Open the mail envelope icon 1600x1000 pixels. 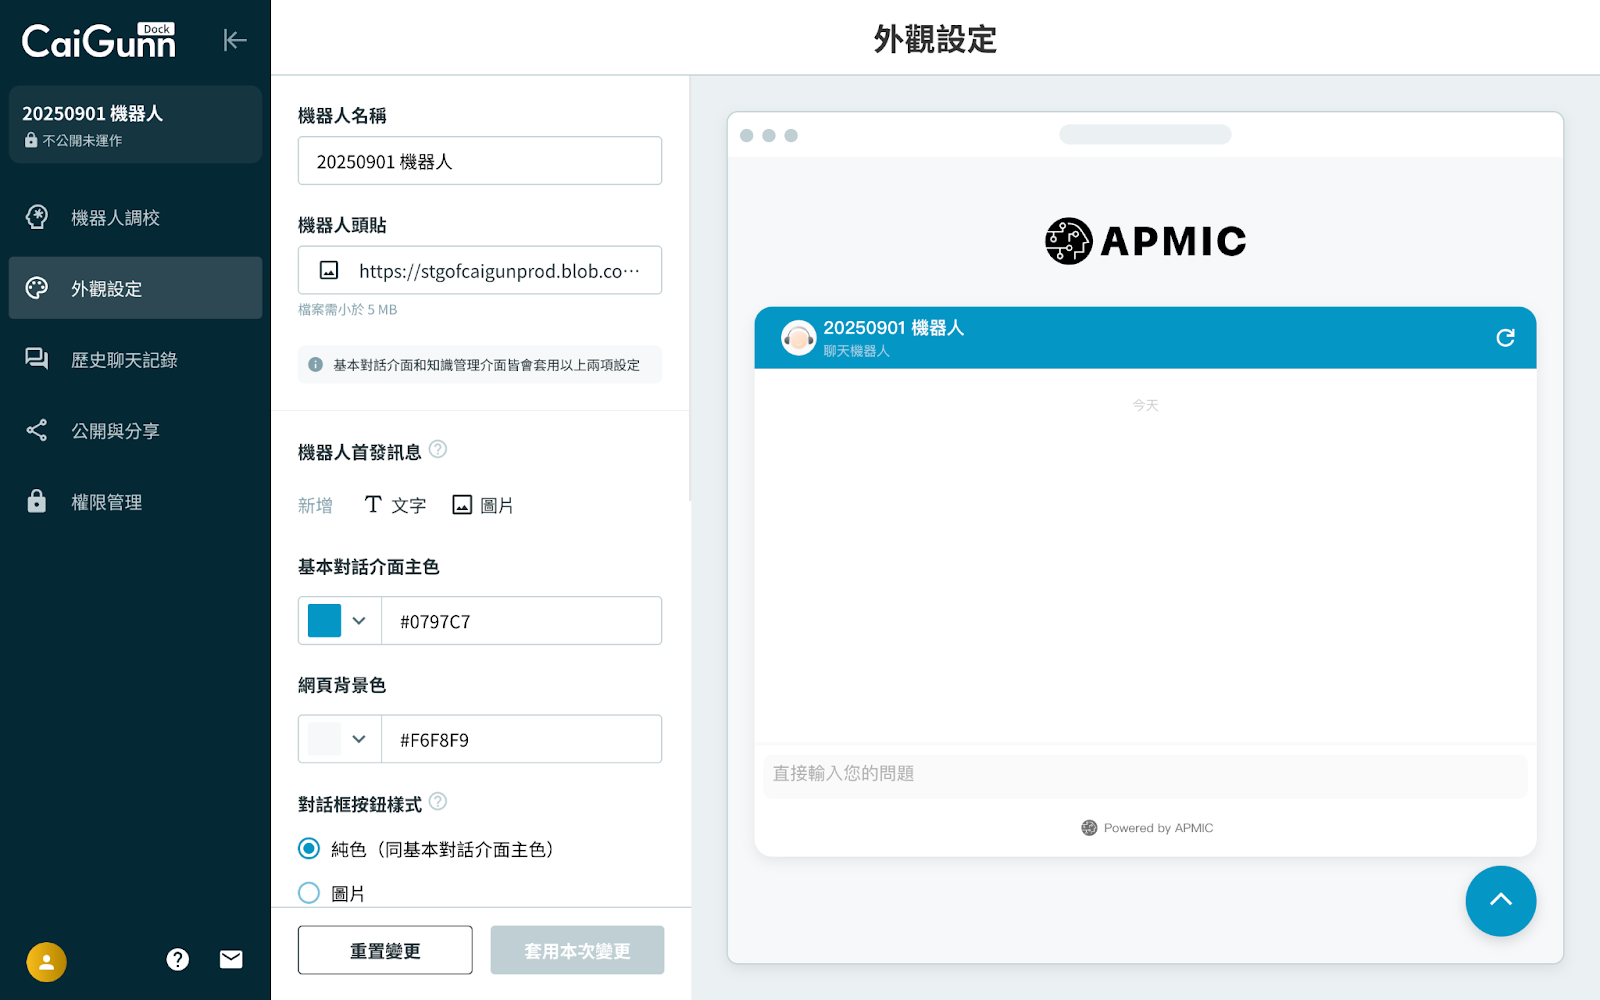click(231, 960)
